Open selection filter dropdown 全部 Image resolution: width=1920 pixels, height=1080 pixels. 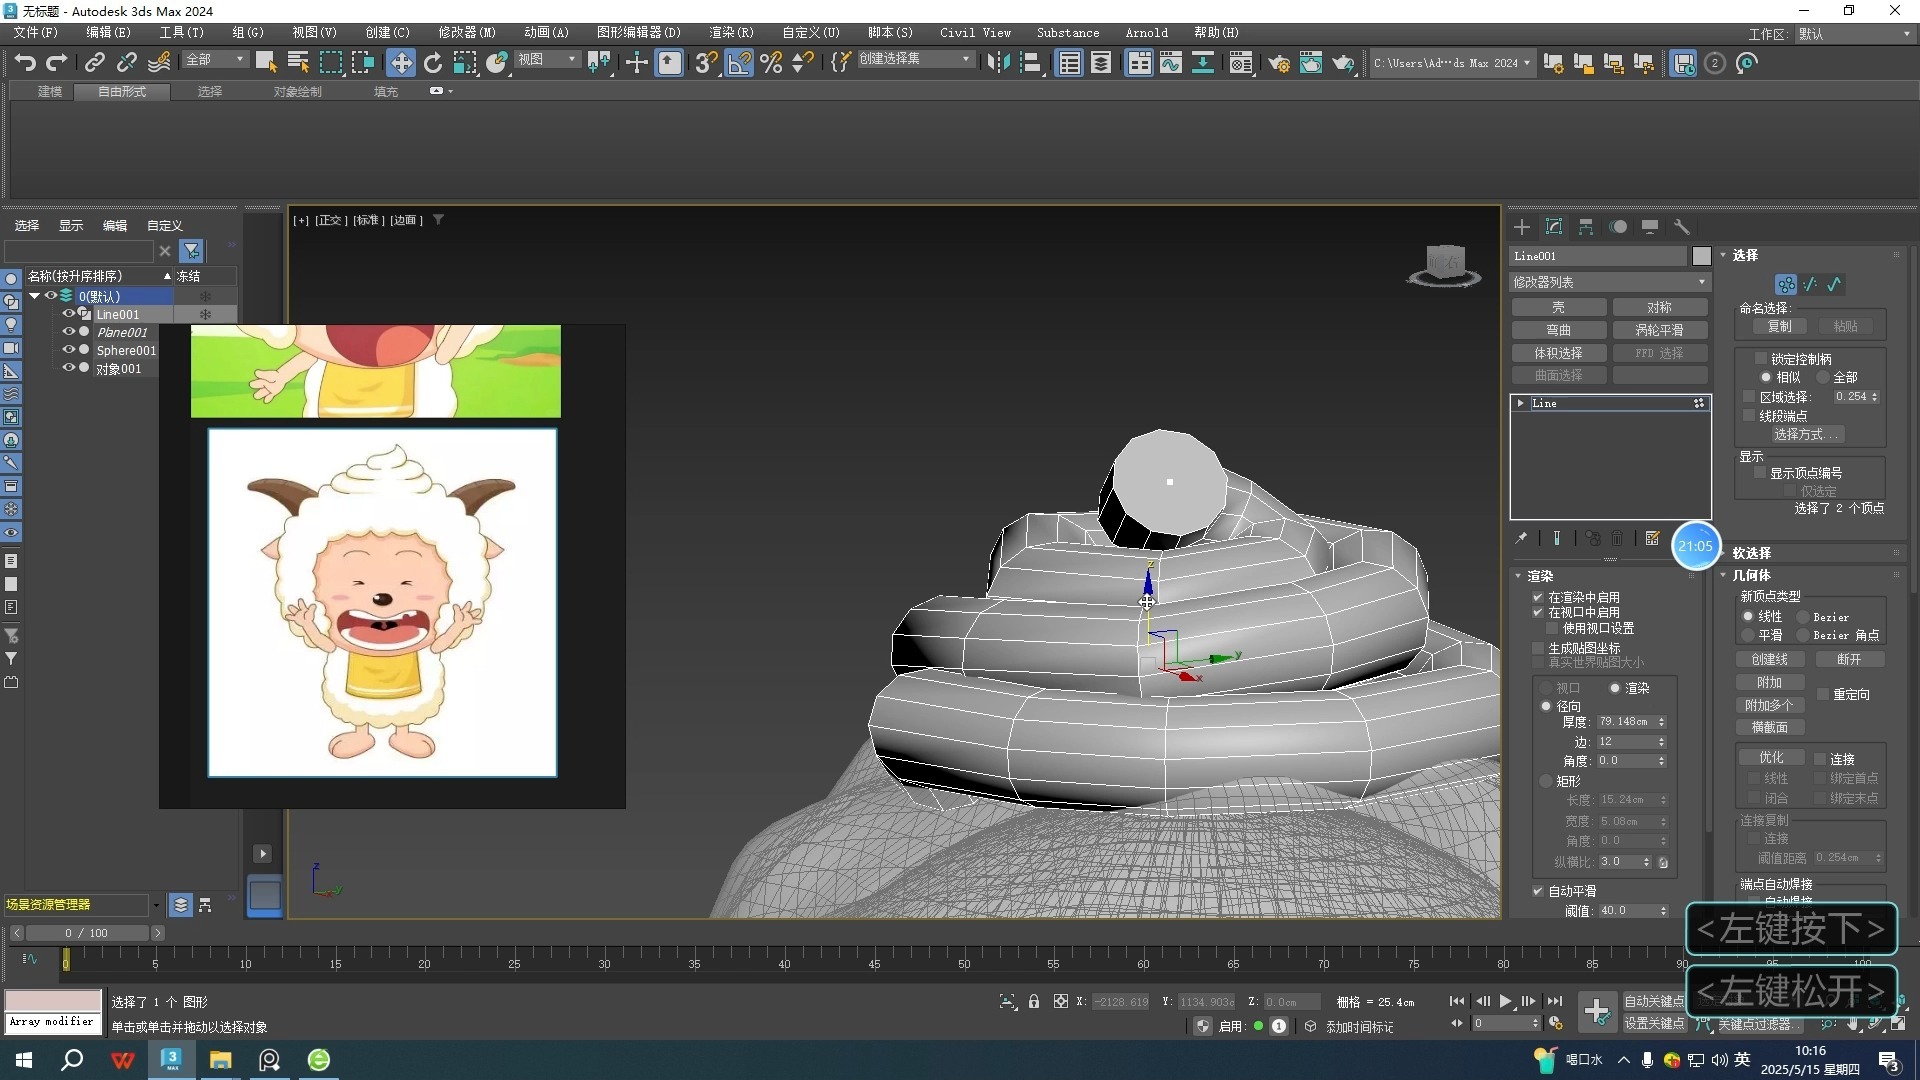pos(215,60)
